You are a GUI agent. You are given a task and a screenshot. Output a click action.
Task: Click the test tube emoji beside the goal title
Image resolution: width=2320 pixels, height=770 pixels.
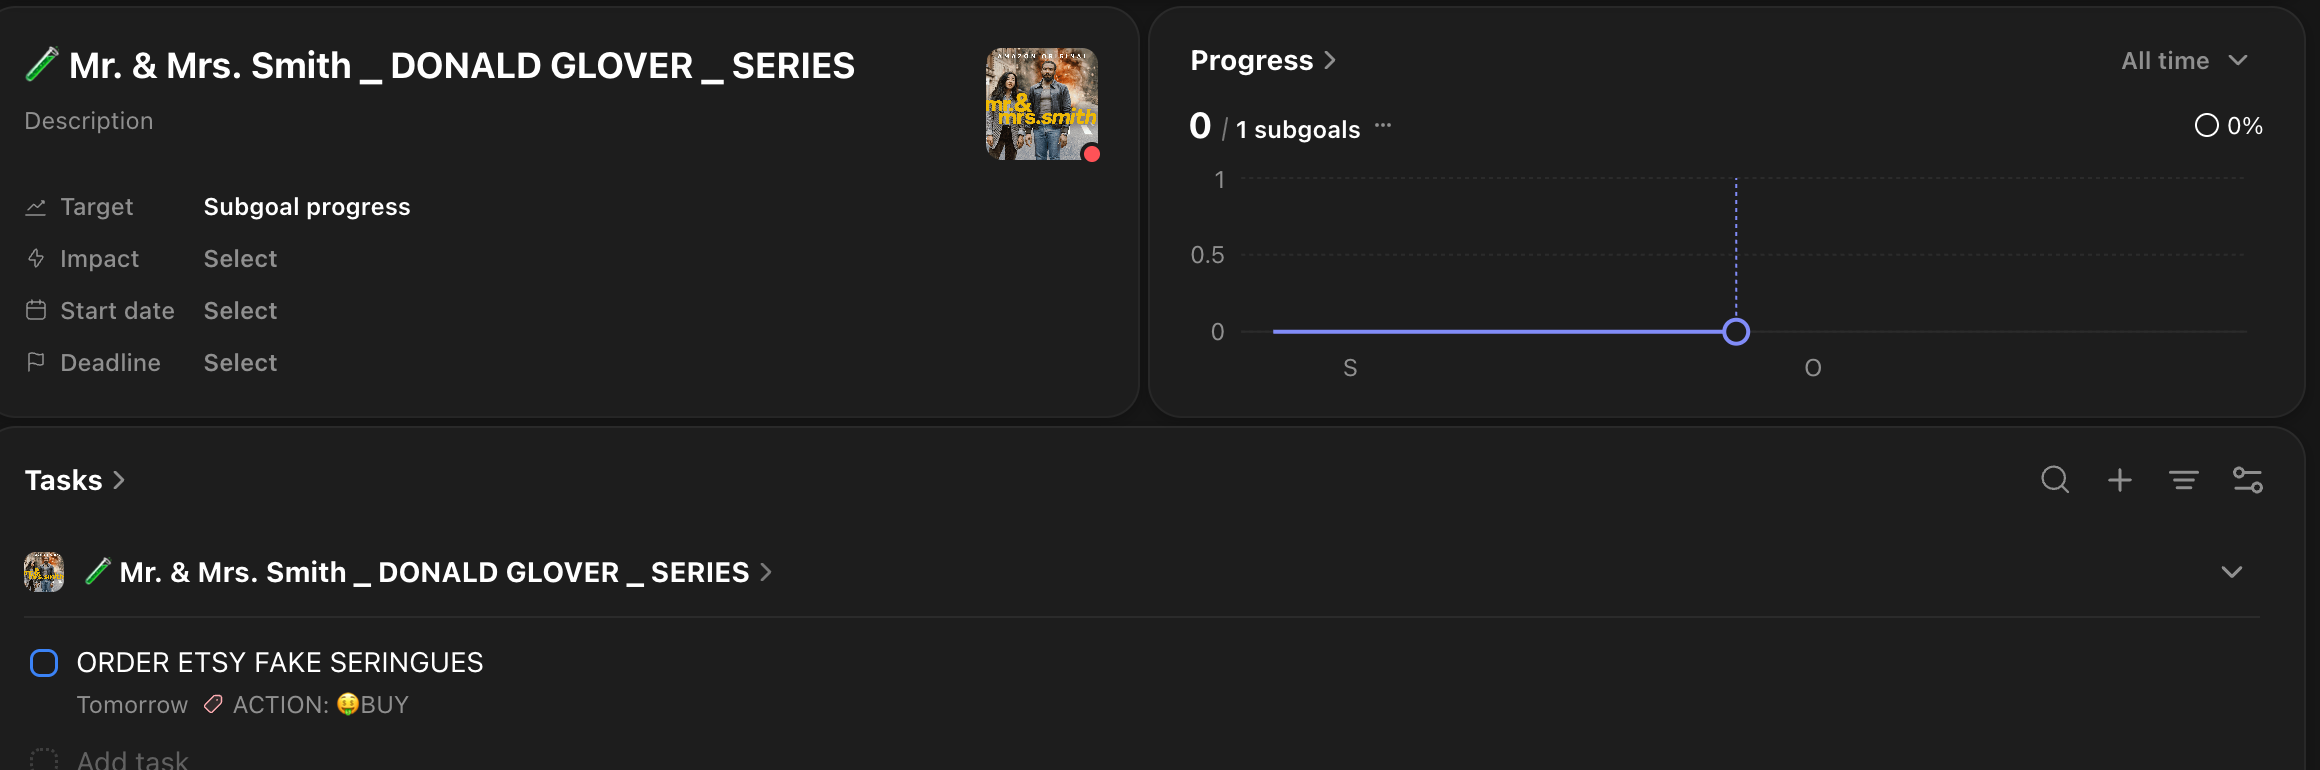coord(42,64)
